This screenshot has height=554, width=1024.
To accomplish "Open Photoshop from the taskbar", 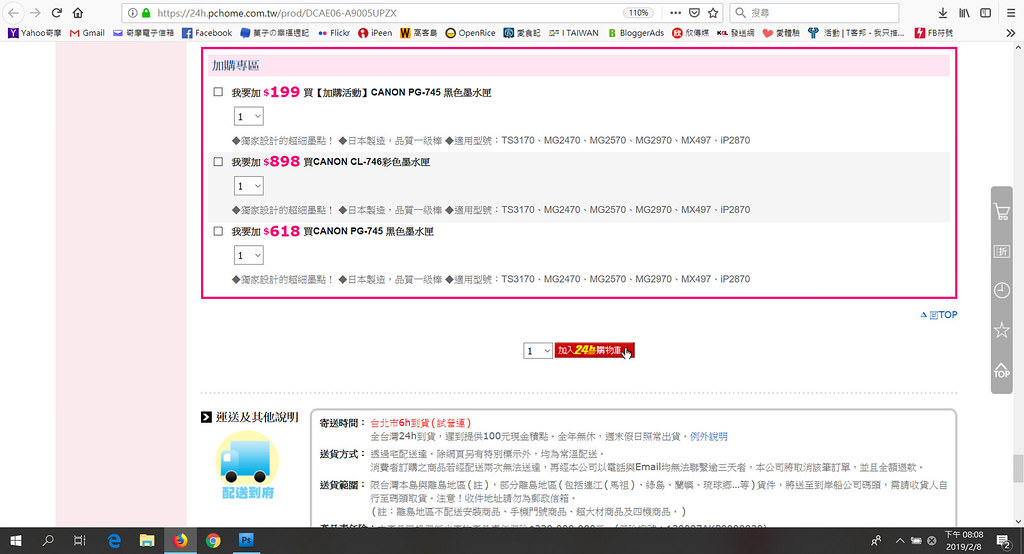I will [x=246, y=540].
